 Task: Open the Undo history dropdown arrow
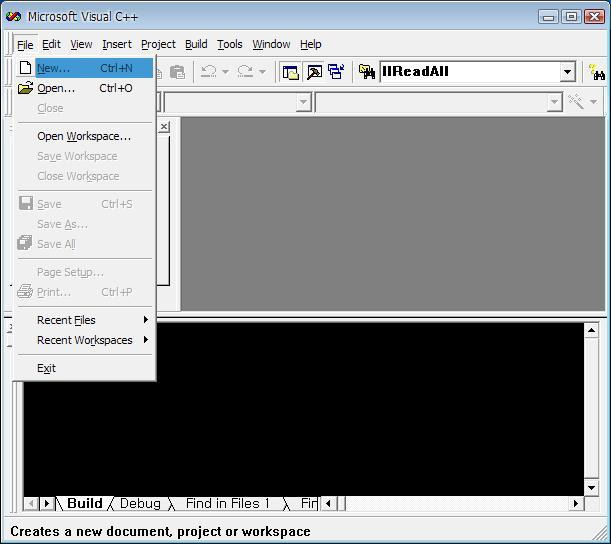(x=225, y=72)
